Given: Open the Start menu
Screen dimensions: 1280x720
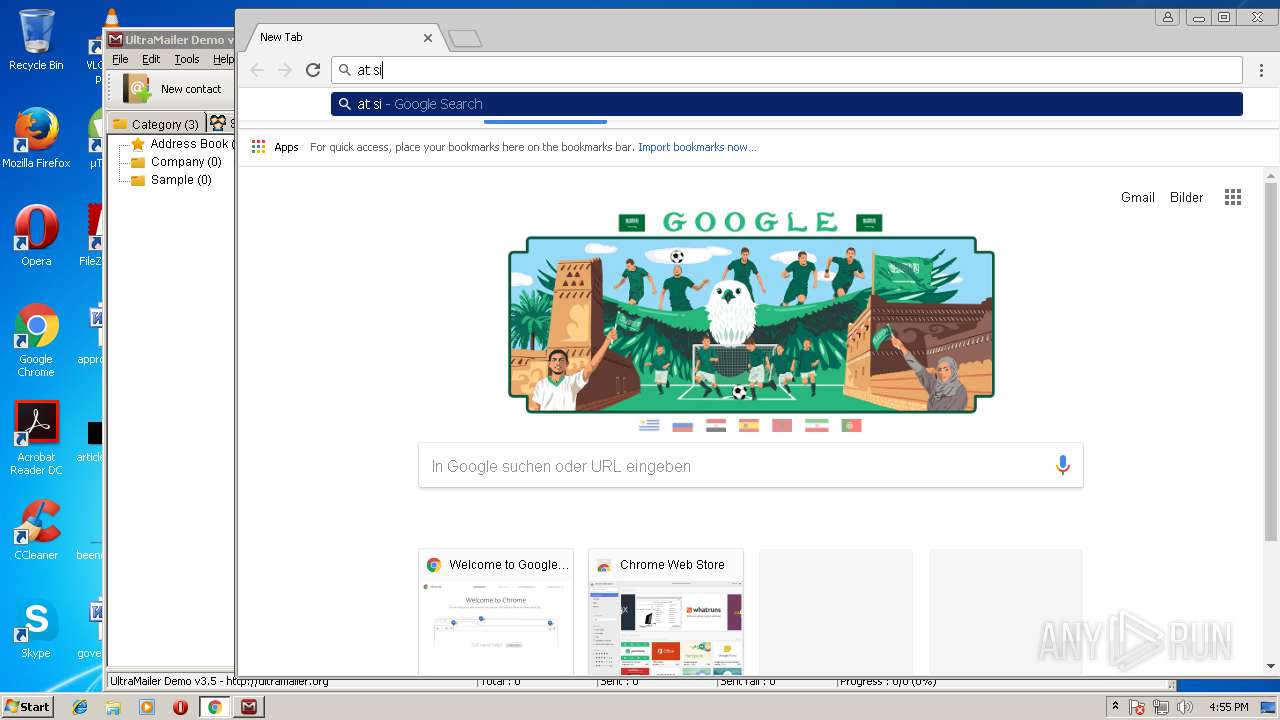Looking at the screenshot, I should 27,707.
